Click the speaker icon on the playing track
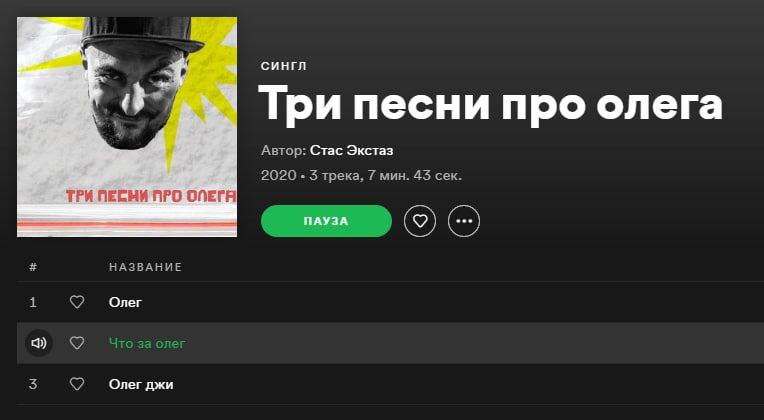 coord(39,344)
